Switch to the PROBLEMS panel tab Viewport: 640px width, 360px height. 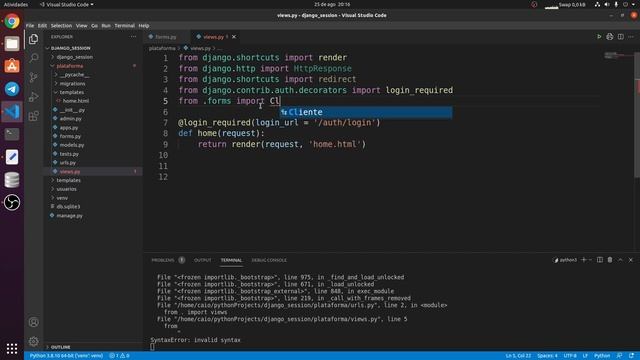tap(163, 260)
